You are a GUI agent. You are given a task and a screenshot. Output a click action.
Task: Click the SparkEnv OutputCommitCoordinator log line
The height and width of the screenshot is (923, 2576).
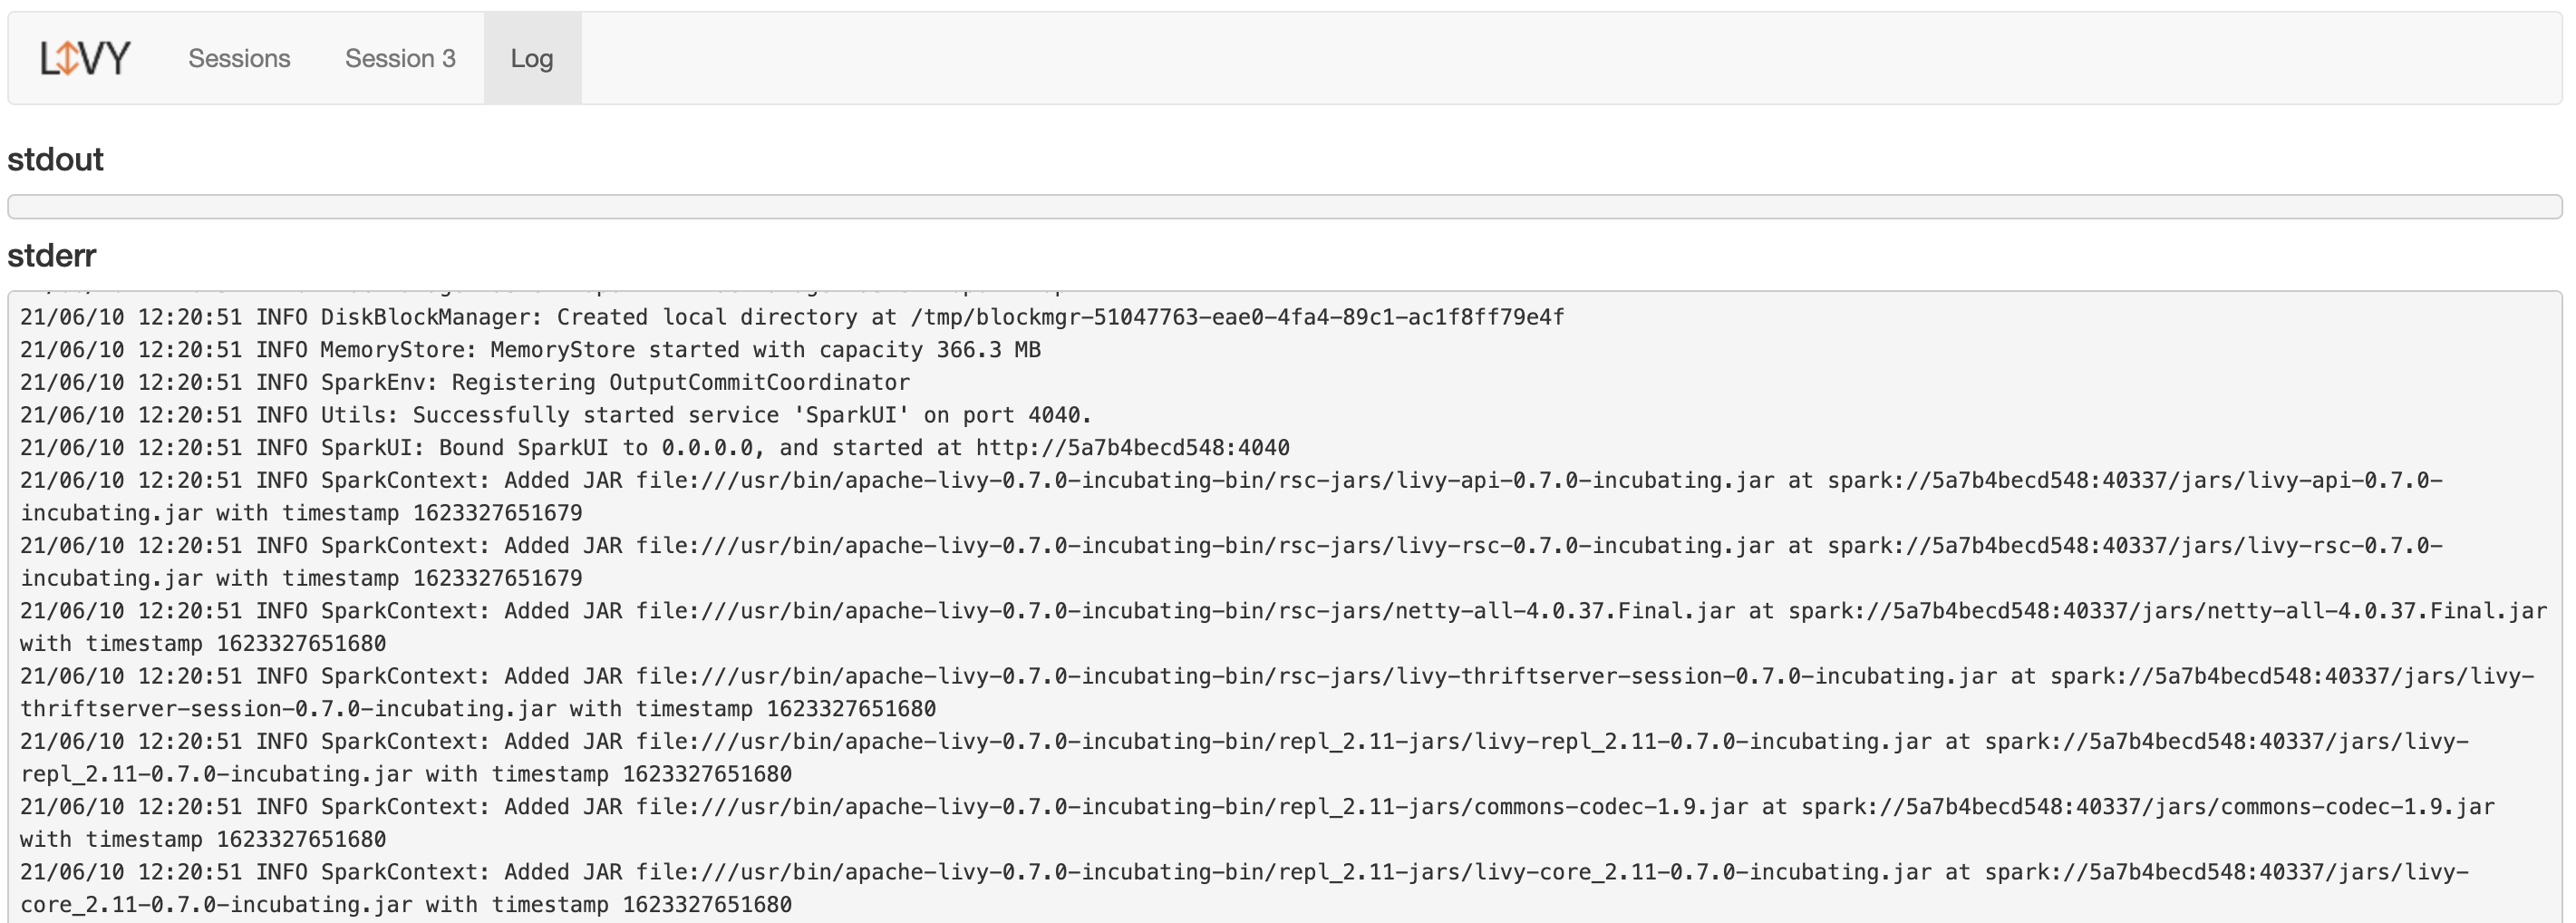tap(465, 383)
